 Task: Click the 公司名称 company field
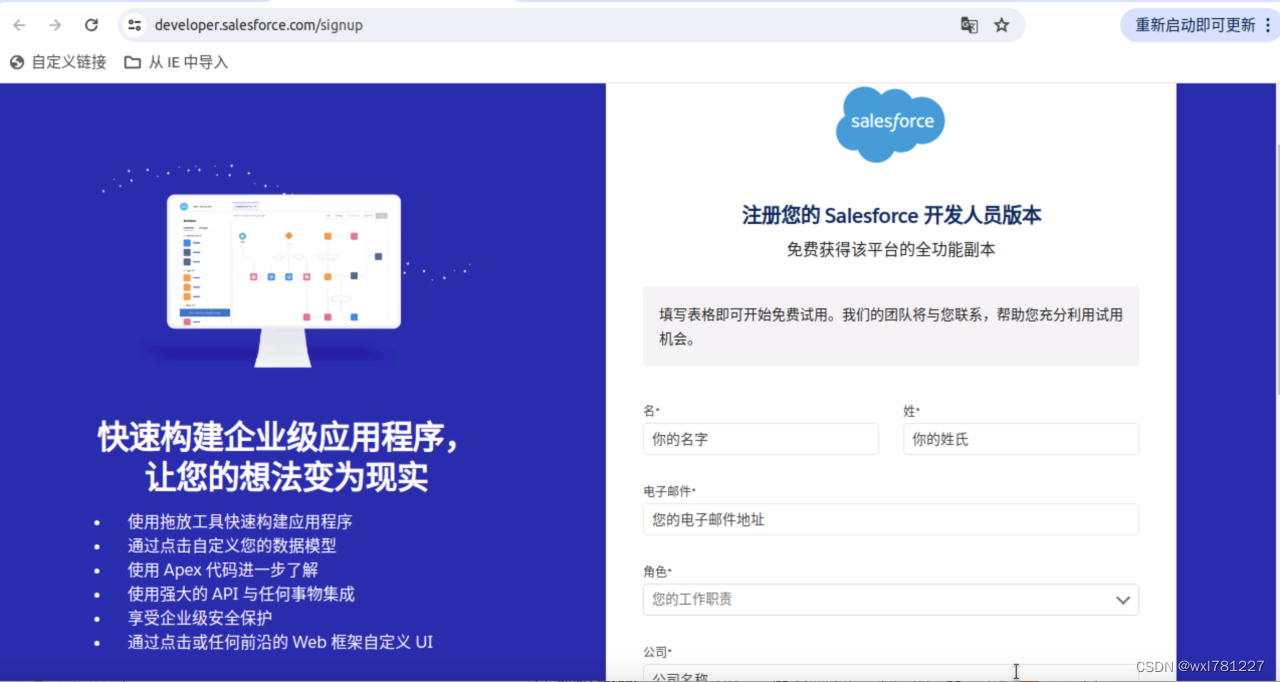point(891,673)
